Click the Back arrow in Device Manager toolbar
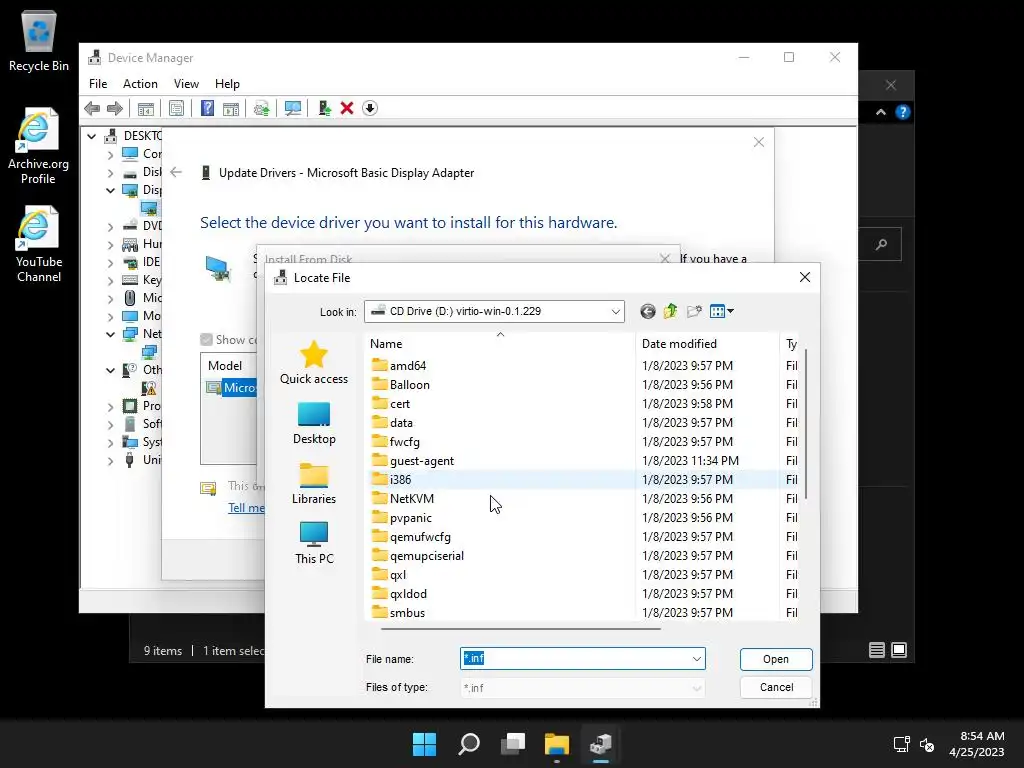 pos(92,108)
